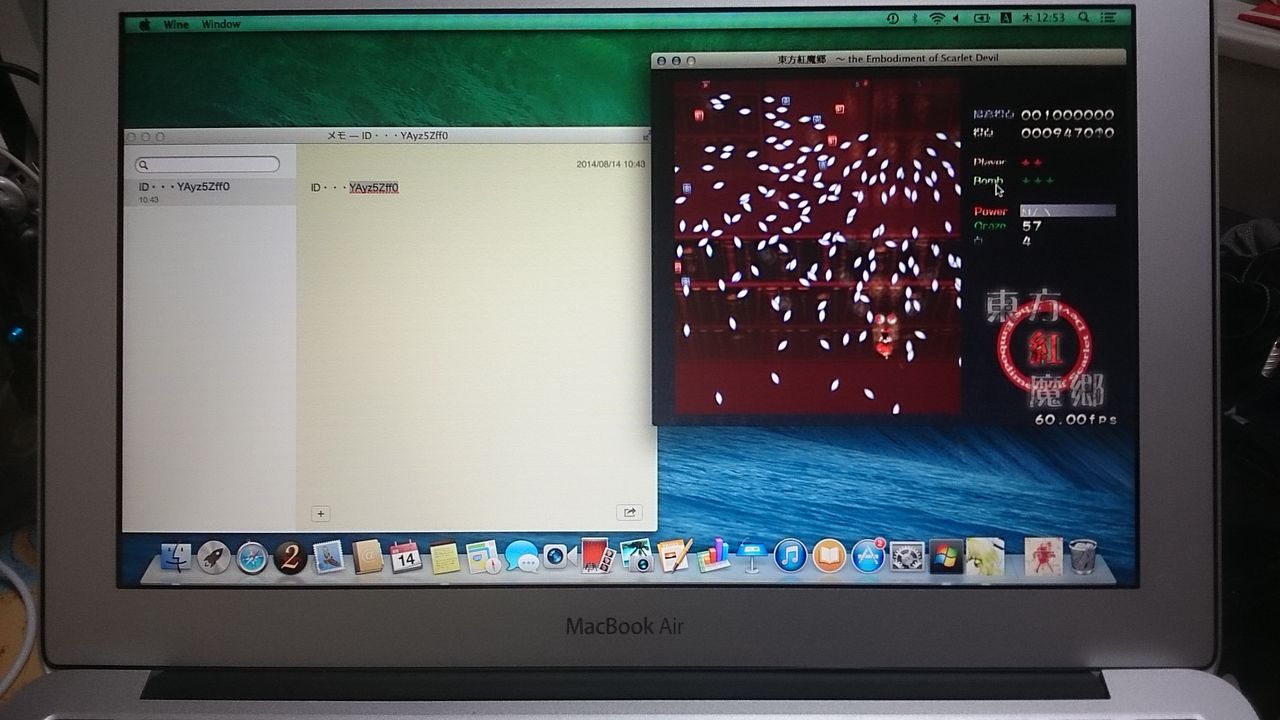
Task: Check battery status in menu bar
Action: point(981,18)
